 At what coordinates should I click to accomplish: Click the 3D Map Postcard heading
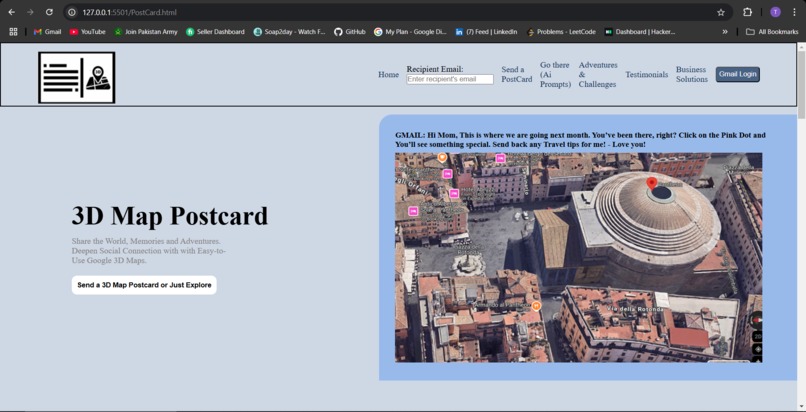170,216
